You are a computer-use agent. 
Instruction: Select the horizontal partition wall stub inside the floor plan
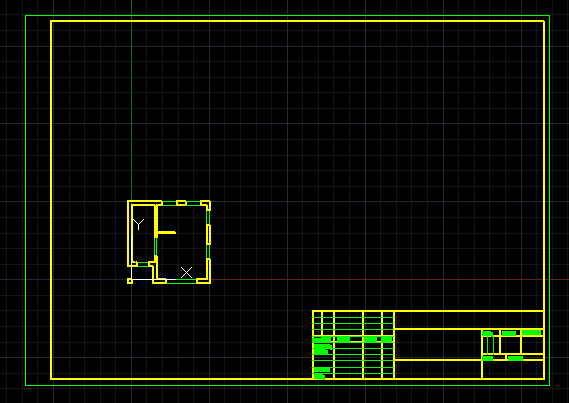click(167, 233)
